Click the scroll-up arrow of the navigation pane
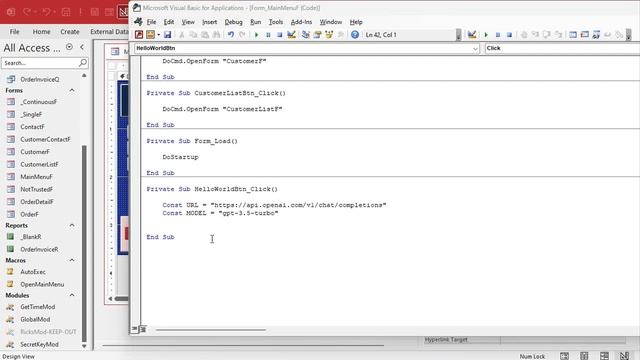This screenshot has height=360, width=640. pyautogui.click(x=84, y=76)
